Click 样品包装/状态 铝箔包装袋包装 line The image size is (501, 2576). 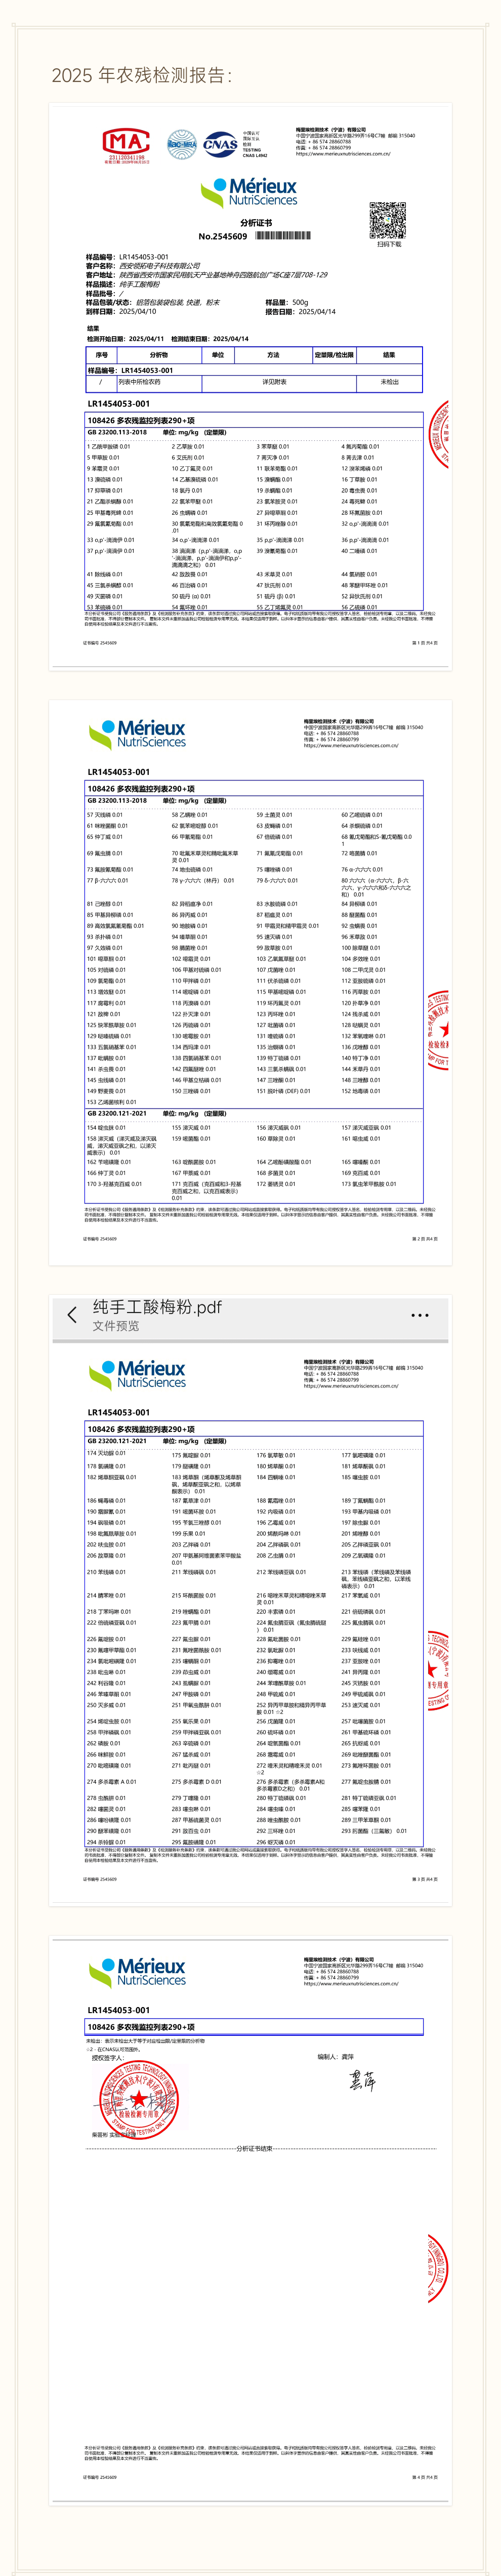point(153,302)
